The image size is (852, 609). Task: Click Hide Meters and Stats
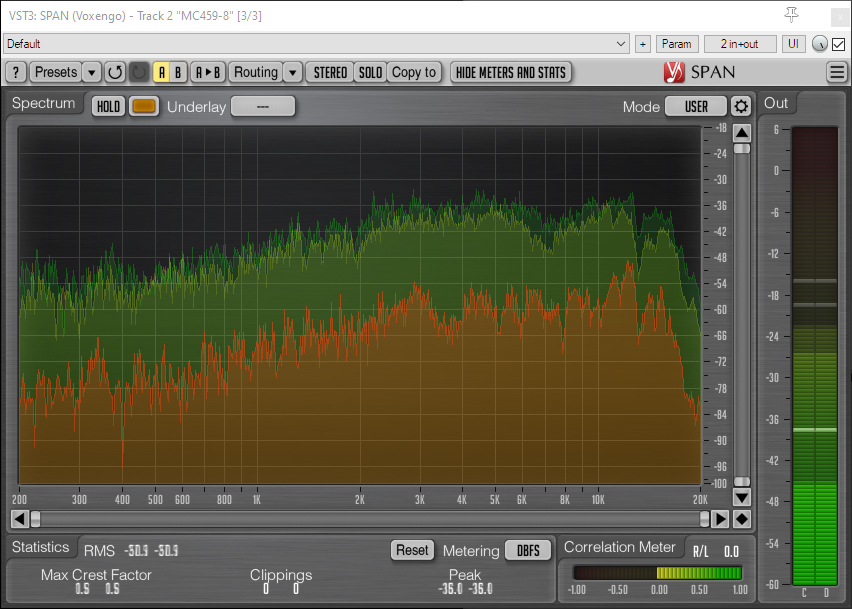(511, 72)
